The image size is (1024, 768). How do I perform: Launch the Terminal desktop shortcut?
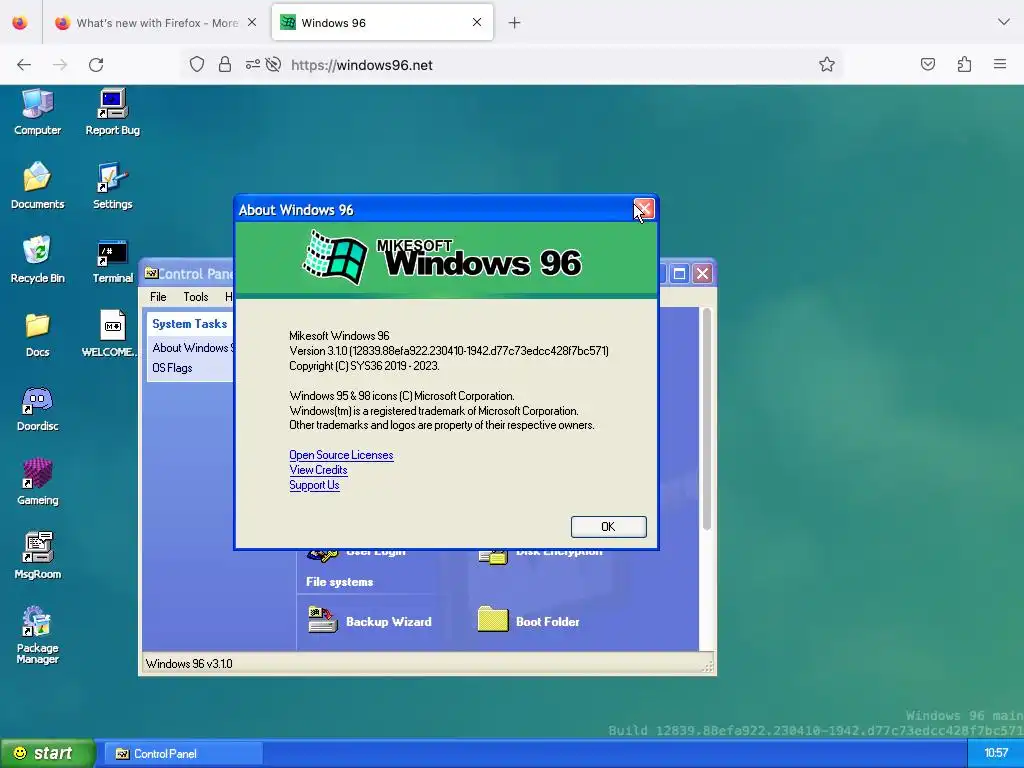(x=112, y=259)
